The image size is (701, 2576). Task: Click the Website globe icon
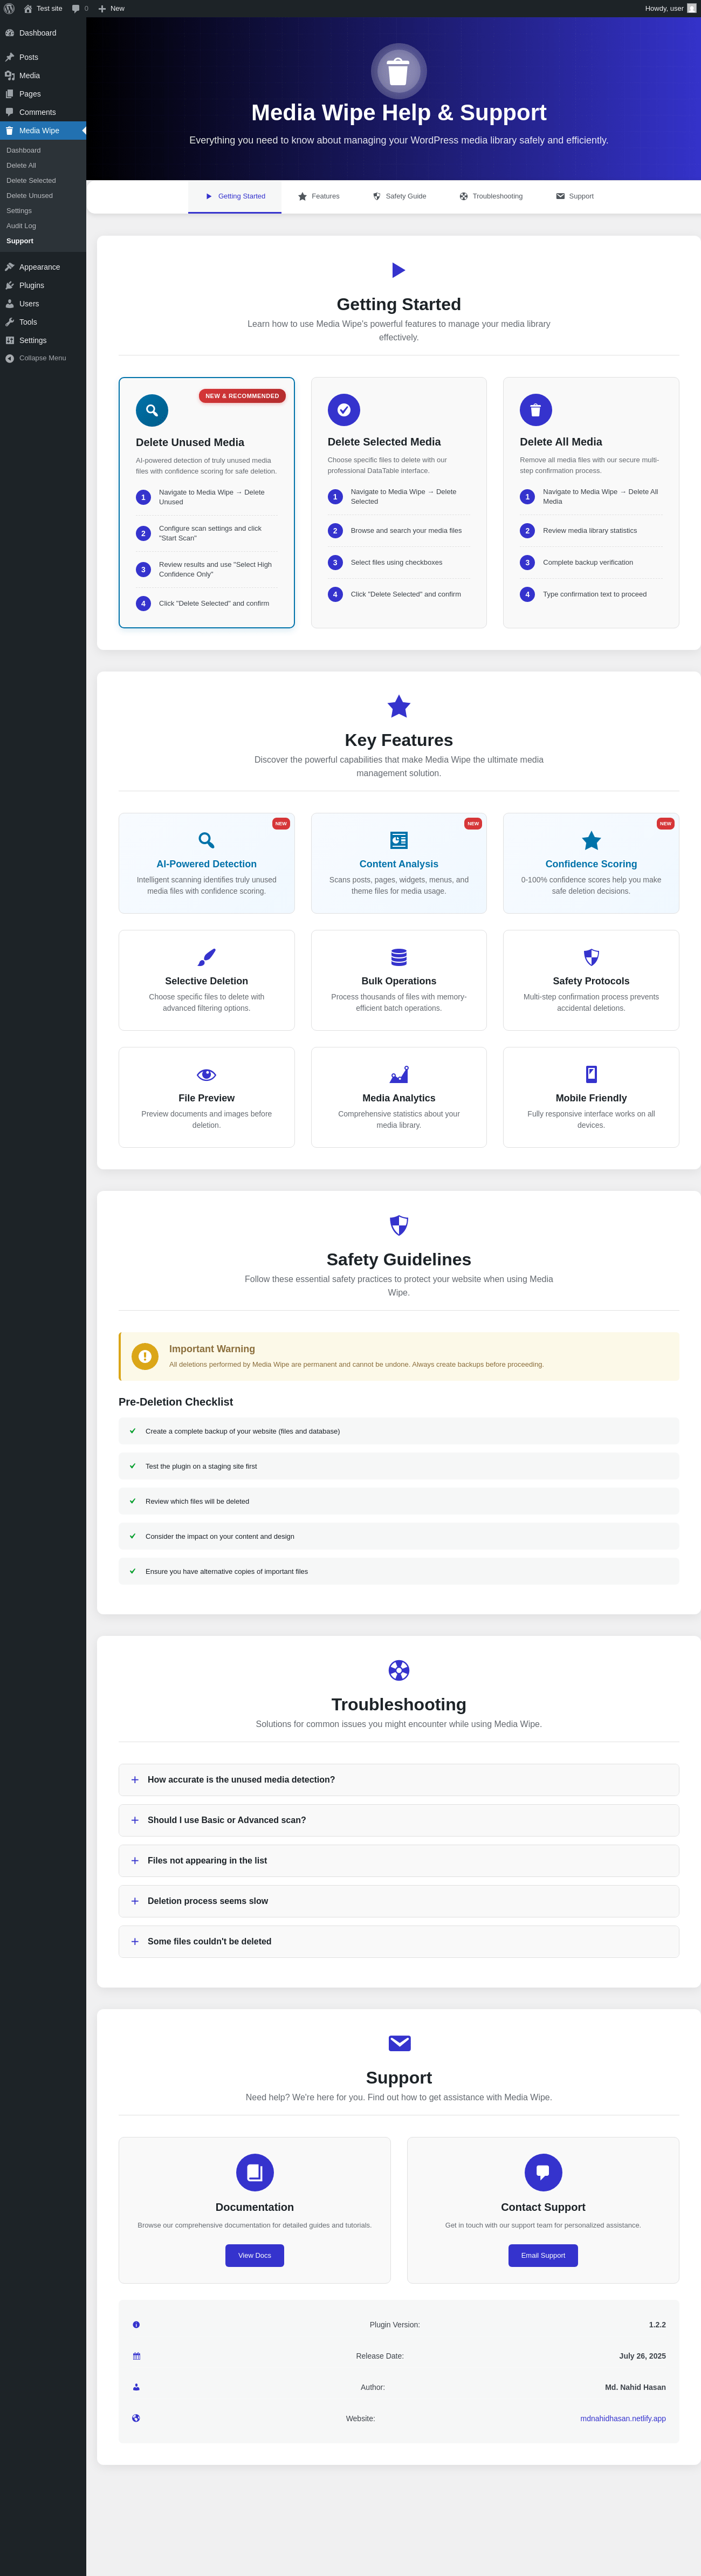click(x=136, y=2418)
